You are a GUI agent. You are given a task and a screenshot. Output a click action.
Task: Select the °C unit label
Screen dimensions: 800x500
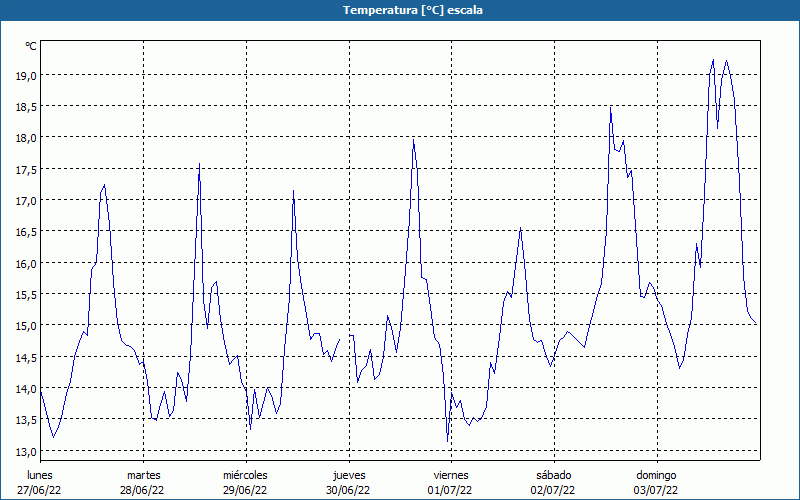point(31,46)
